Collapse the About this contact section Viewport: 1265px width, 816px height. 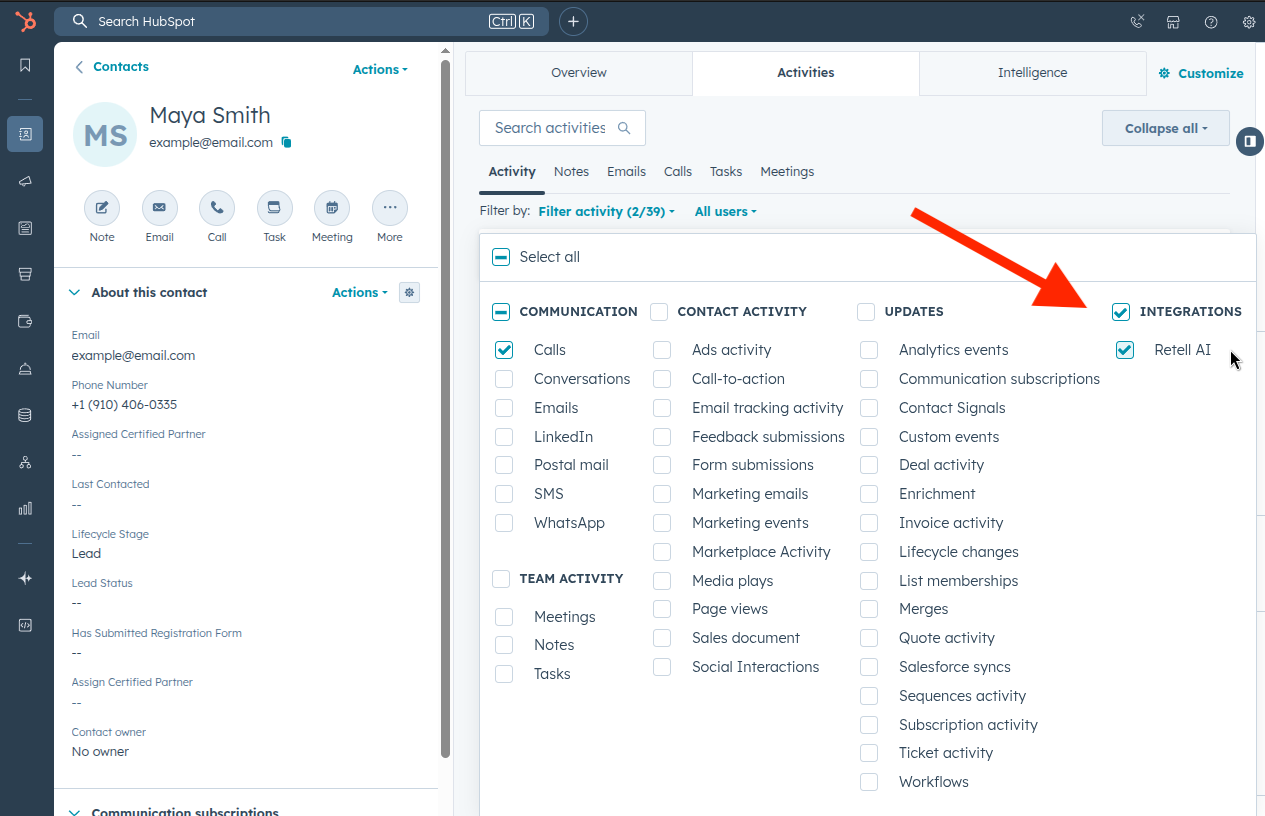pyautogui.click(x=74, y=292)
